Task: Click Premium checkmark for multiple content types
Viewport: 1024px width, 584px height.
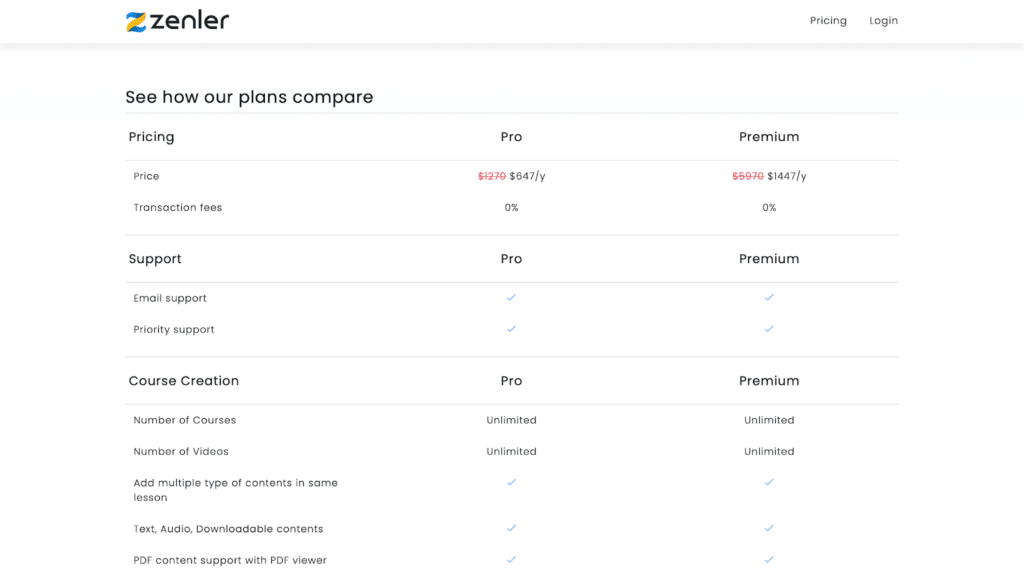Action: (769, 482)
